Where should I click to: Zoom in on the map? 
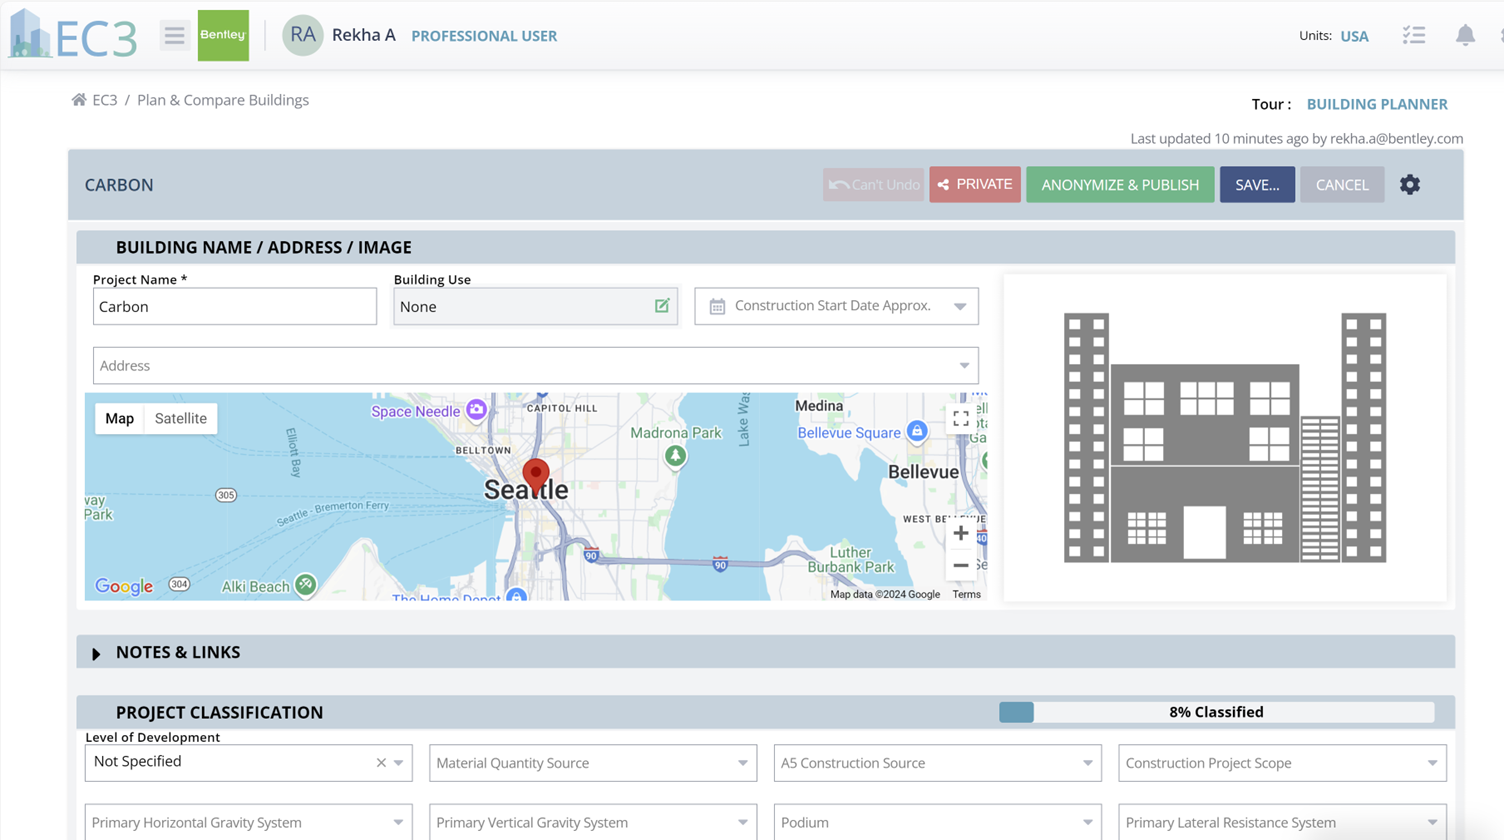[960, 533]
